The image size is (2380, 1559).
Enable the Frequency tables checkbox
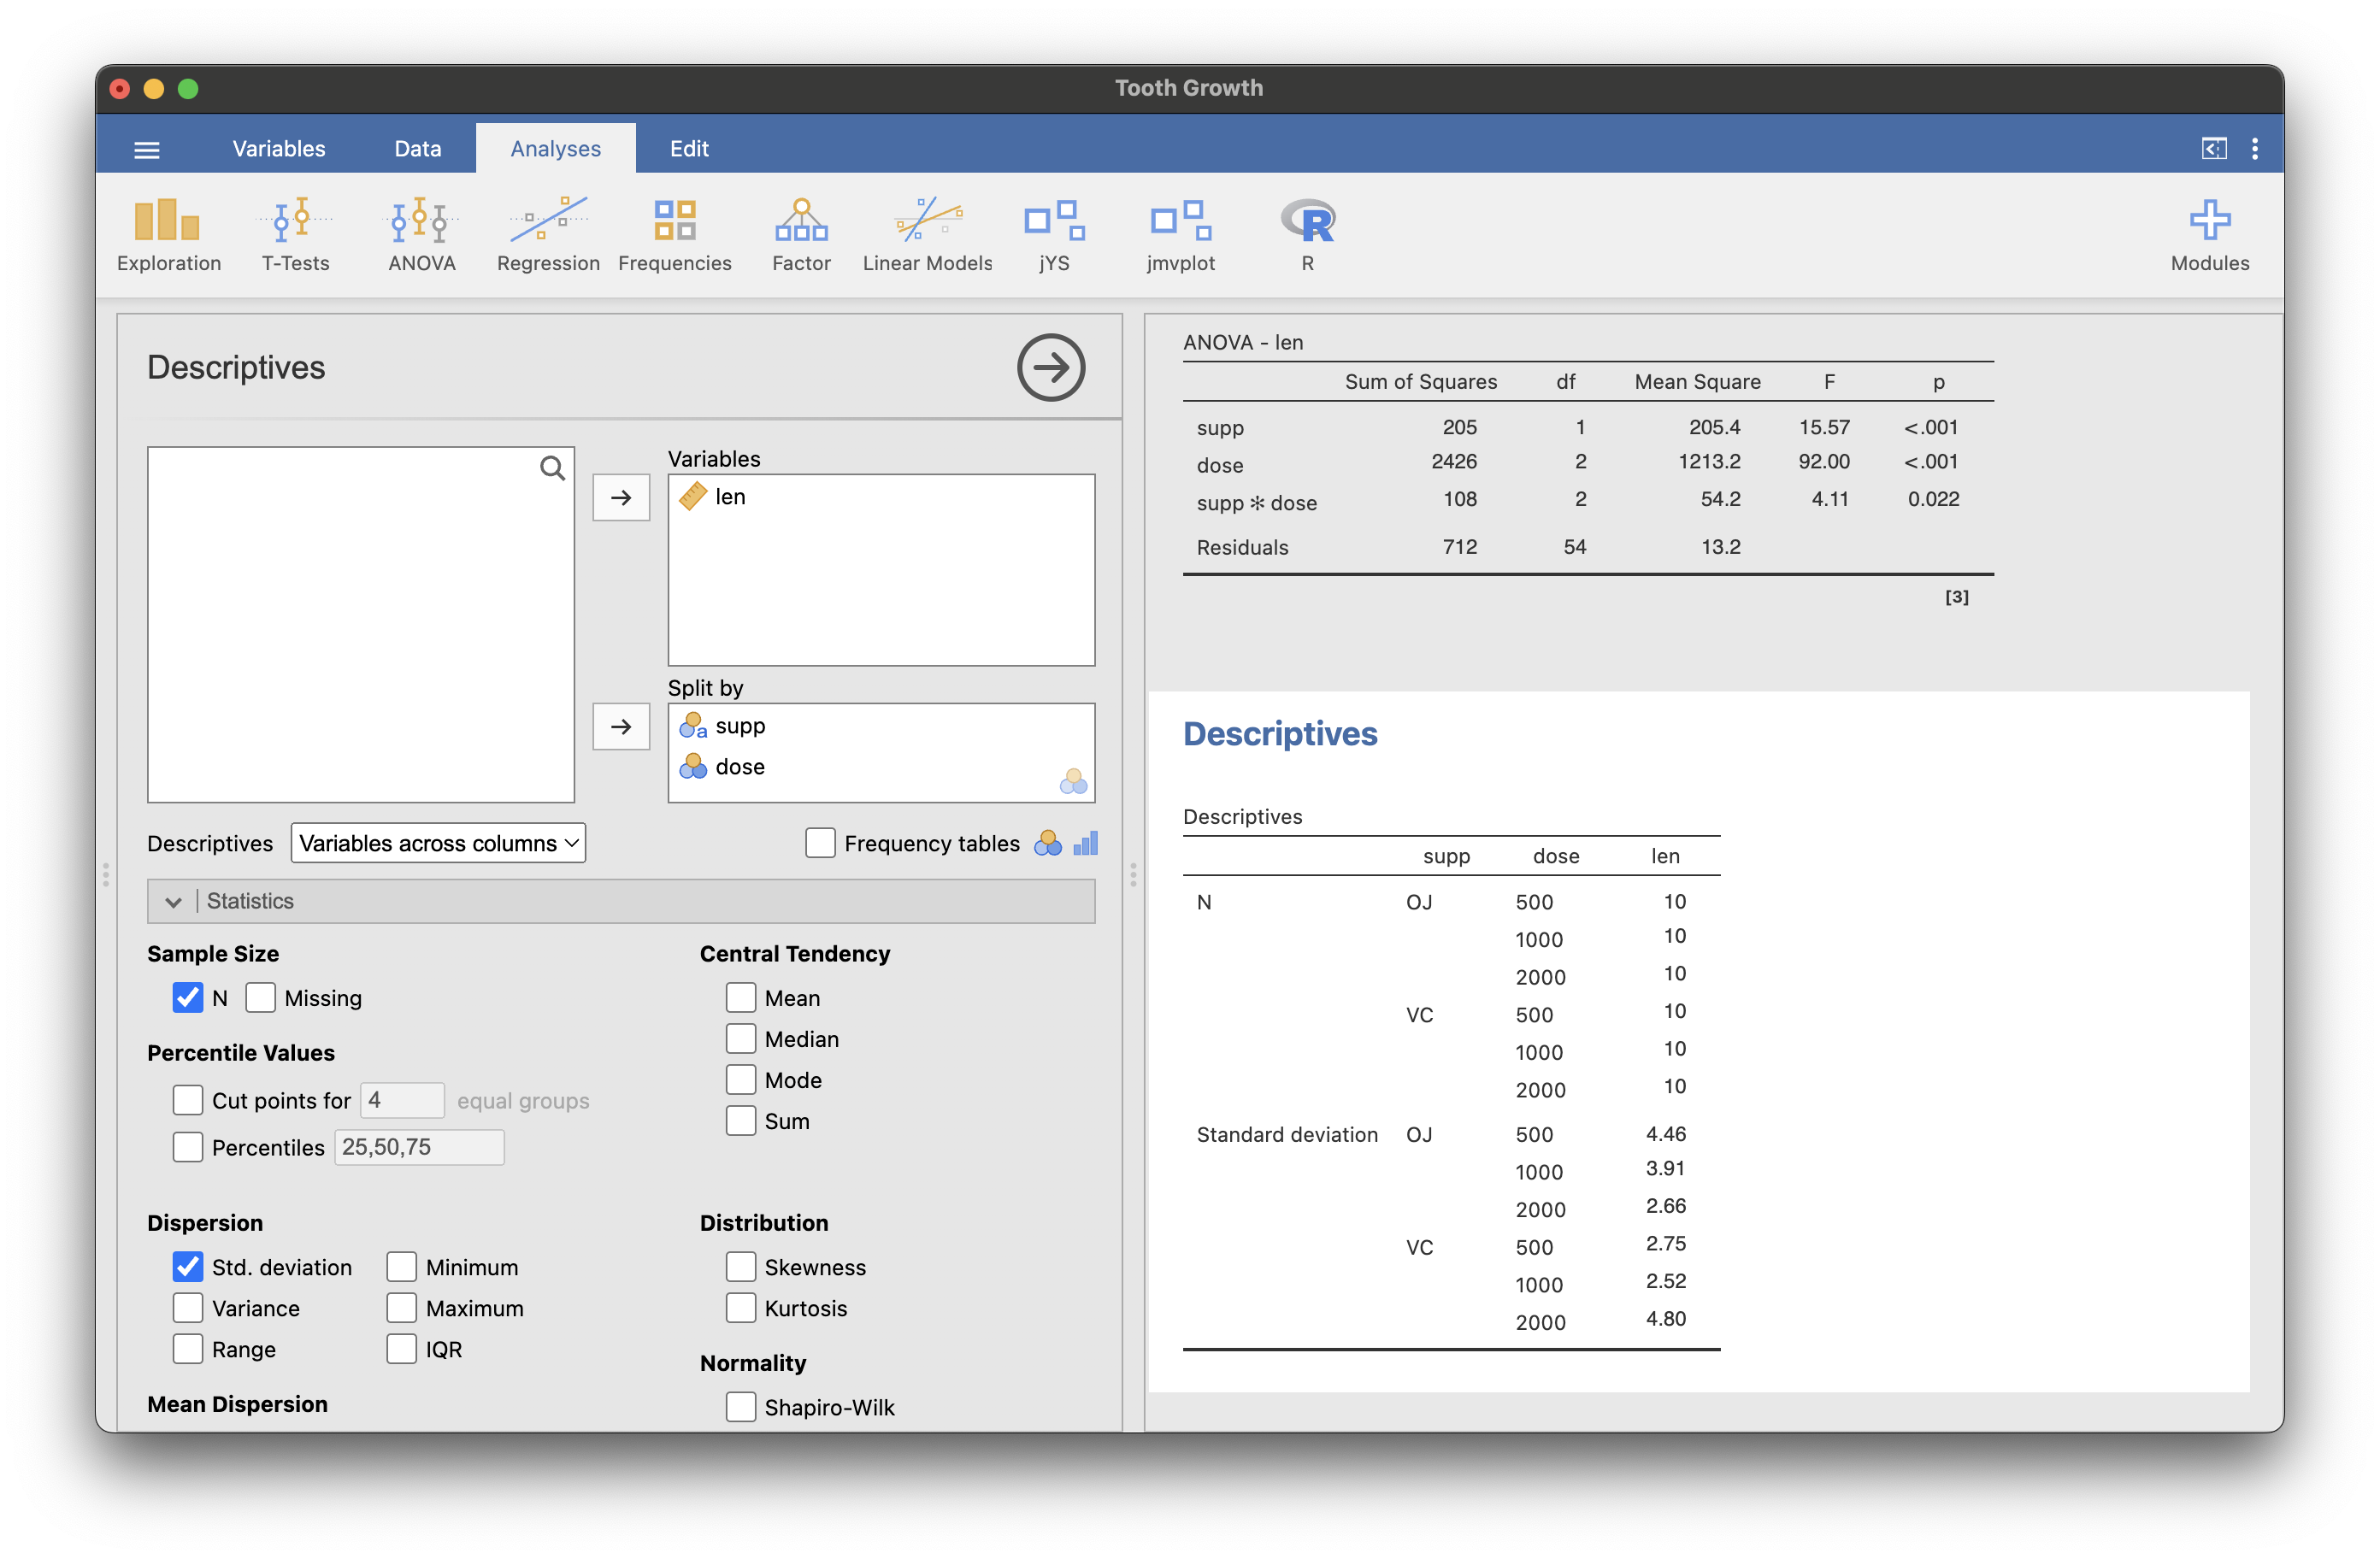coord(820,842)
